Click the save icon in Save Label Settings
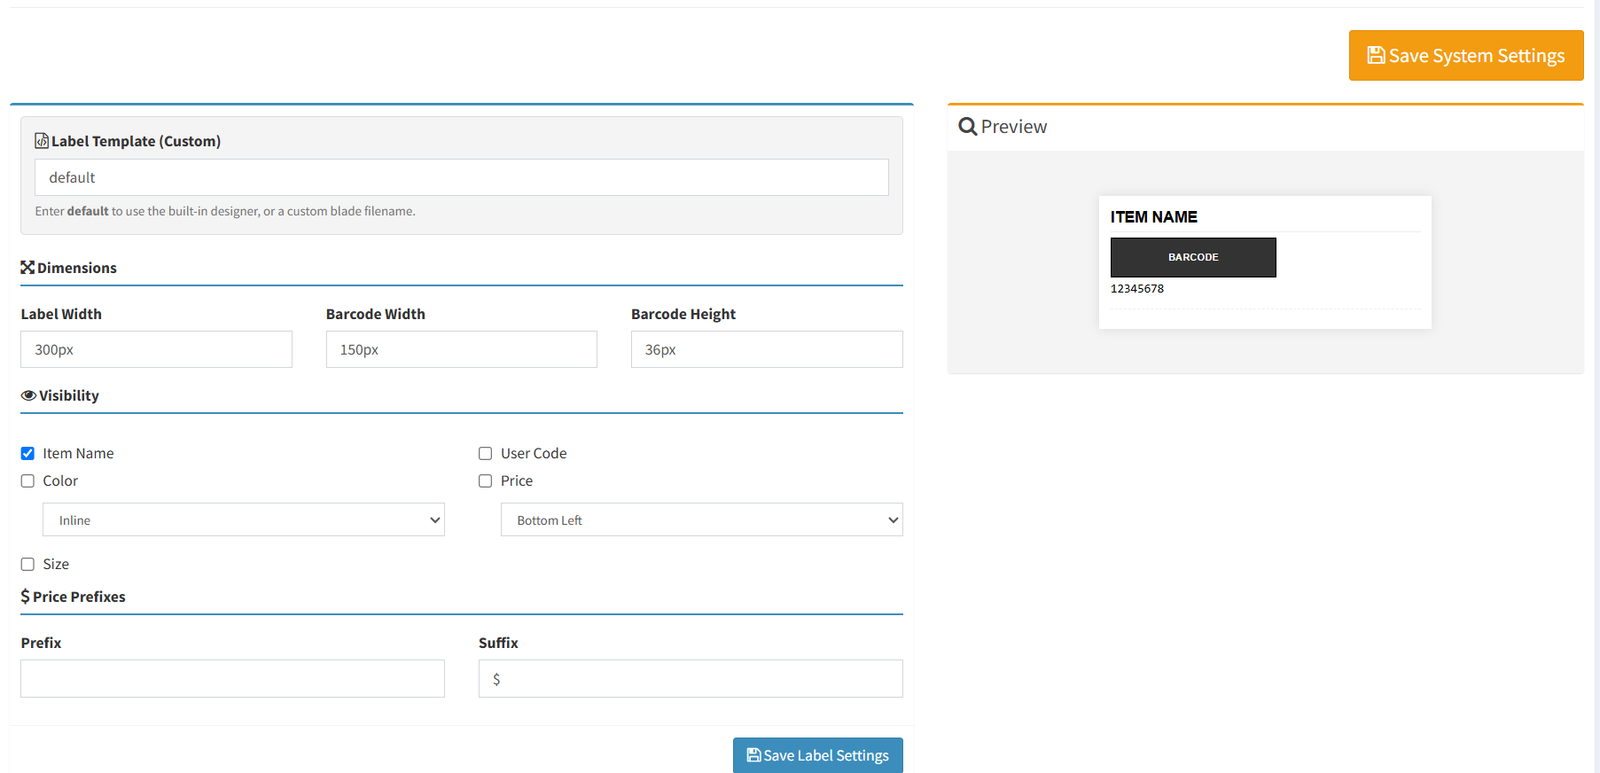The width and height of the screenshot is (1600, 773). point(754,755)
